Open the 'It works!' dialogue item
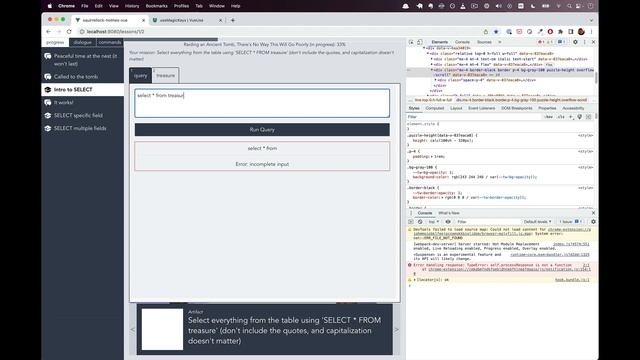The width and height of the screenshot is (640, 360). coord(82,102)
